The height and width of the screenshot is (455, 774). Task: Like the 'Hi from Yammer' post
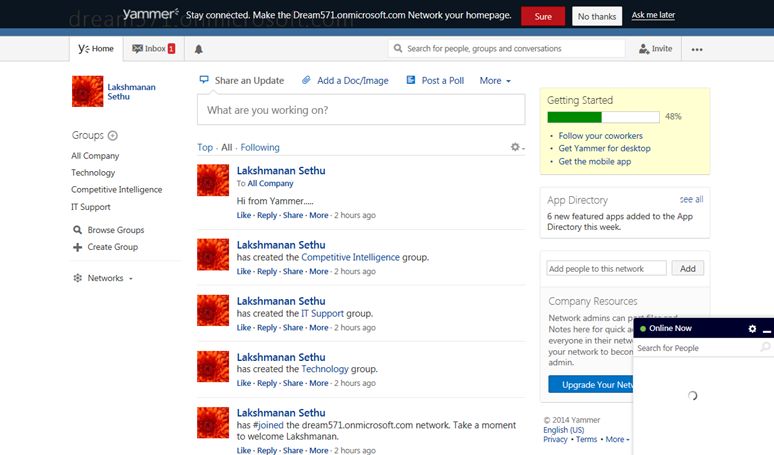pyautogui.click(x=244, y=215)
